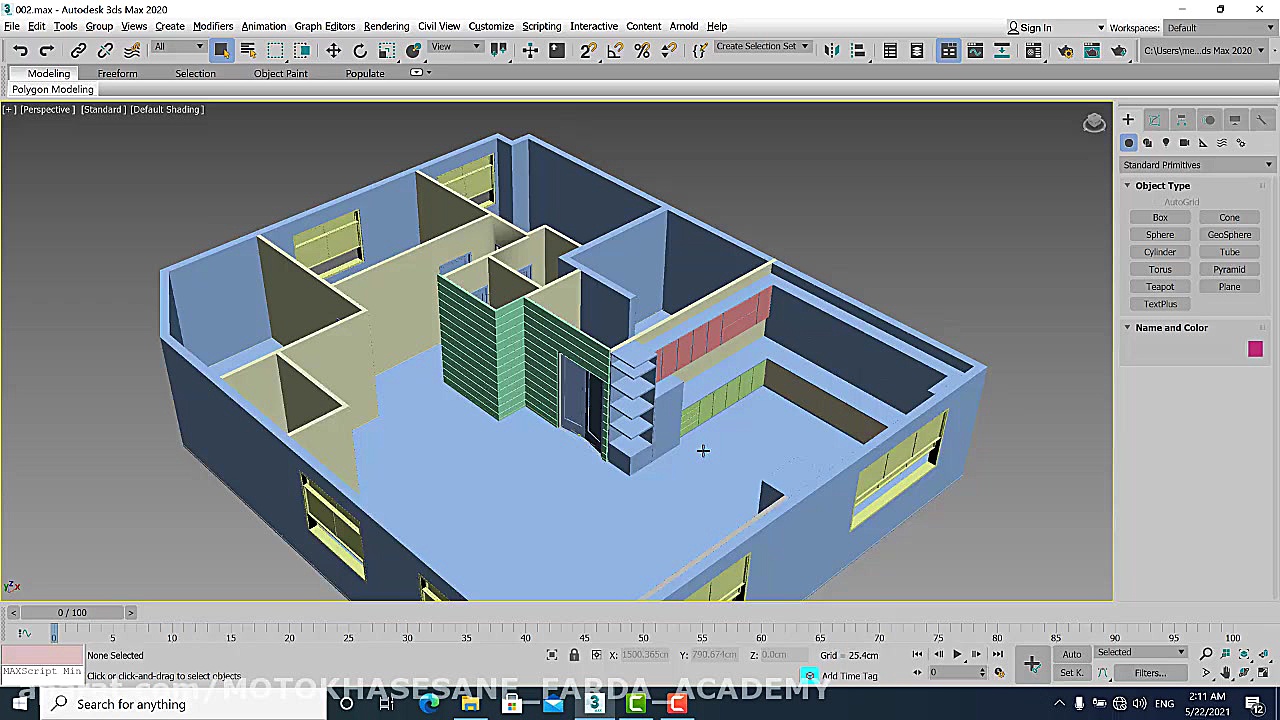Click the ViewCube home widget in viewport
Image resolution: width=1280 pixels, height=720 pixels.
tap(1094, 122)
